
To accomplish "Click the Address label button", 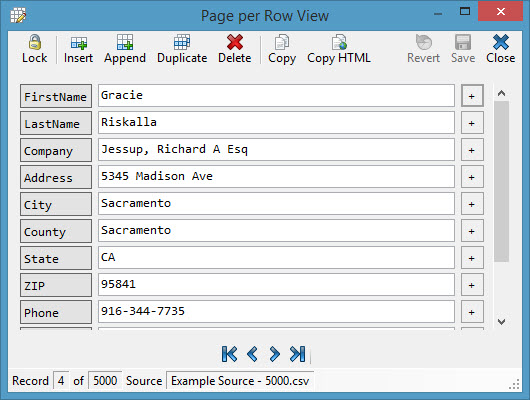I will pyautogui.click(x=56, y=177).
